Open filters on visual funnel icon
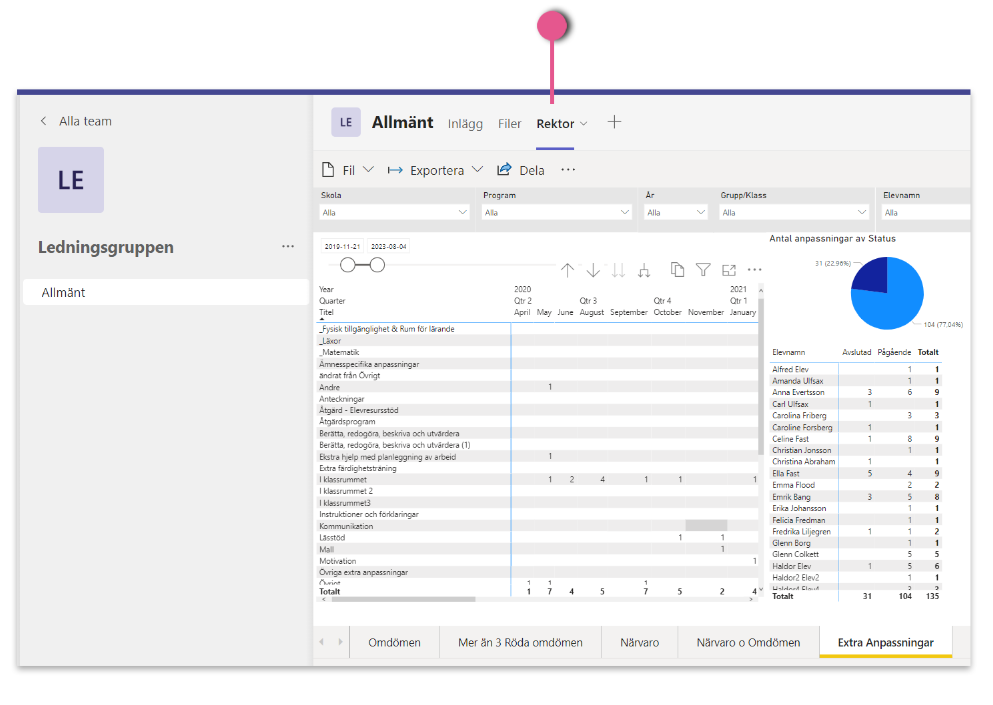This screenshot has width=993, height=705. click(703, 270)
